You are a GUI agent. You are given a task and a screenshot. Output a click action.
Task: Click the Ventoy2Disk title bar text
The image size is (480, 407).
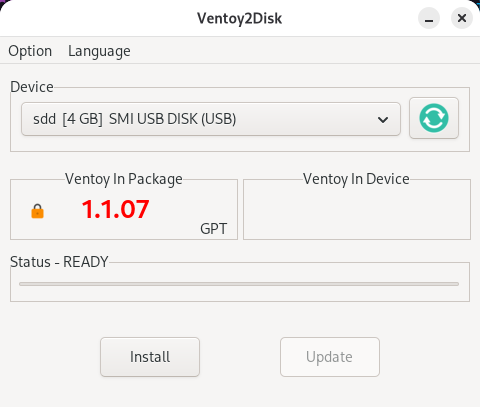point(239,18)
